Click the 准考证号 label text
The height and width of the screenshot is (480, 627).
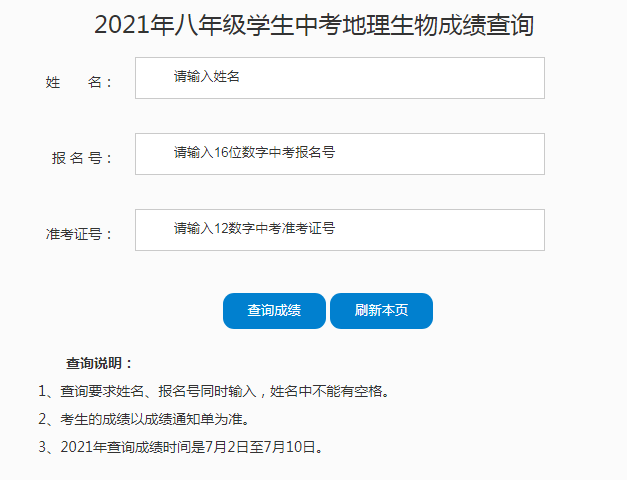(x=79, y=235)
